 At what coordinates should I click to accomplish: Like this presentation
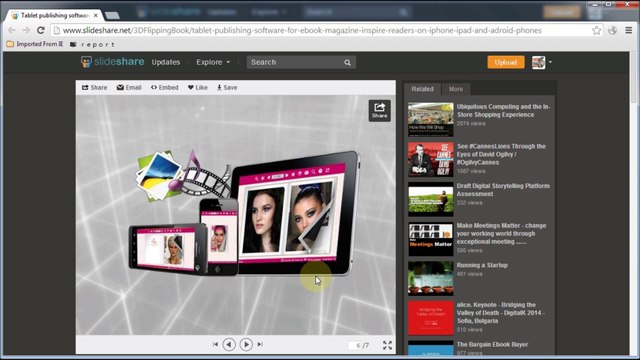[198, 87]
